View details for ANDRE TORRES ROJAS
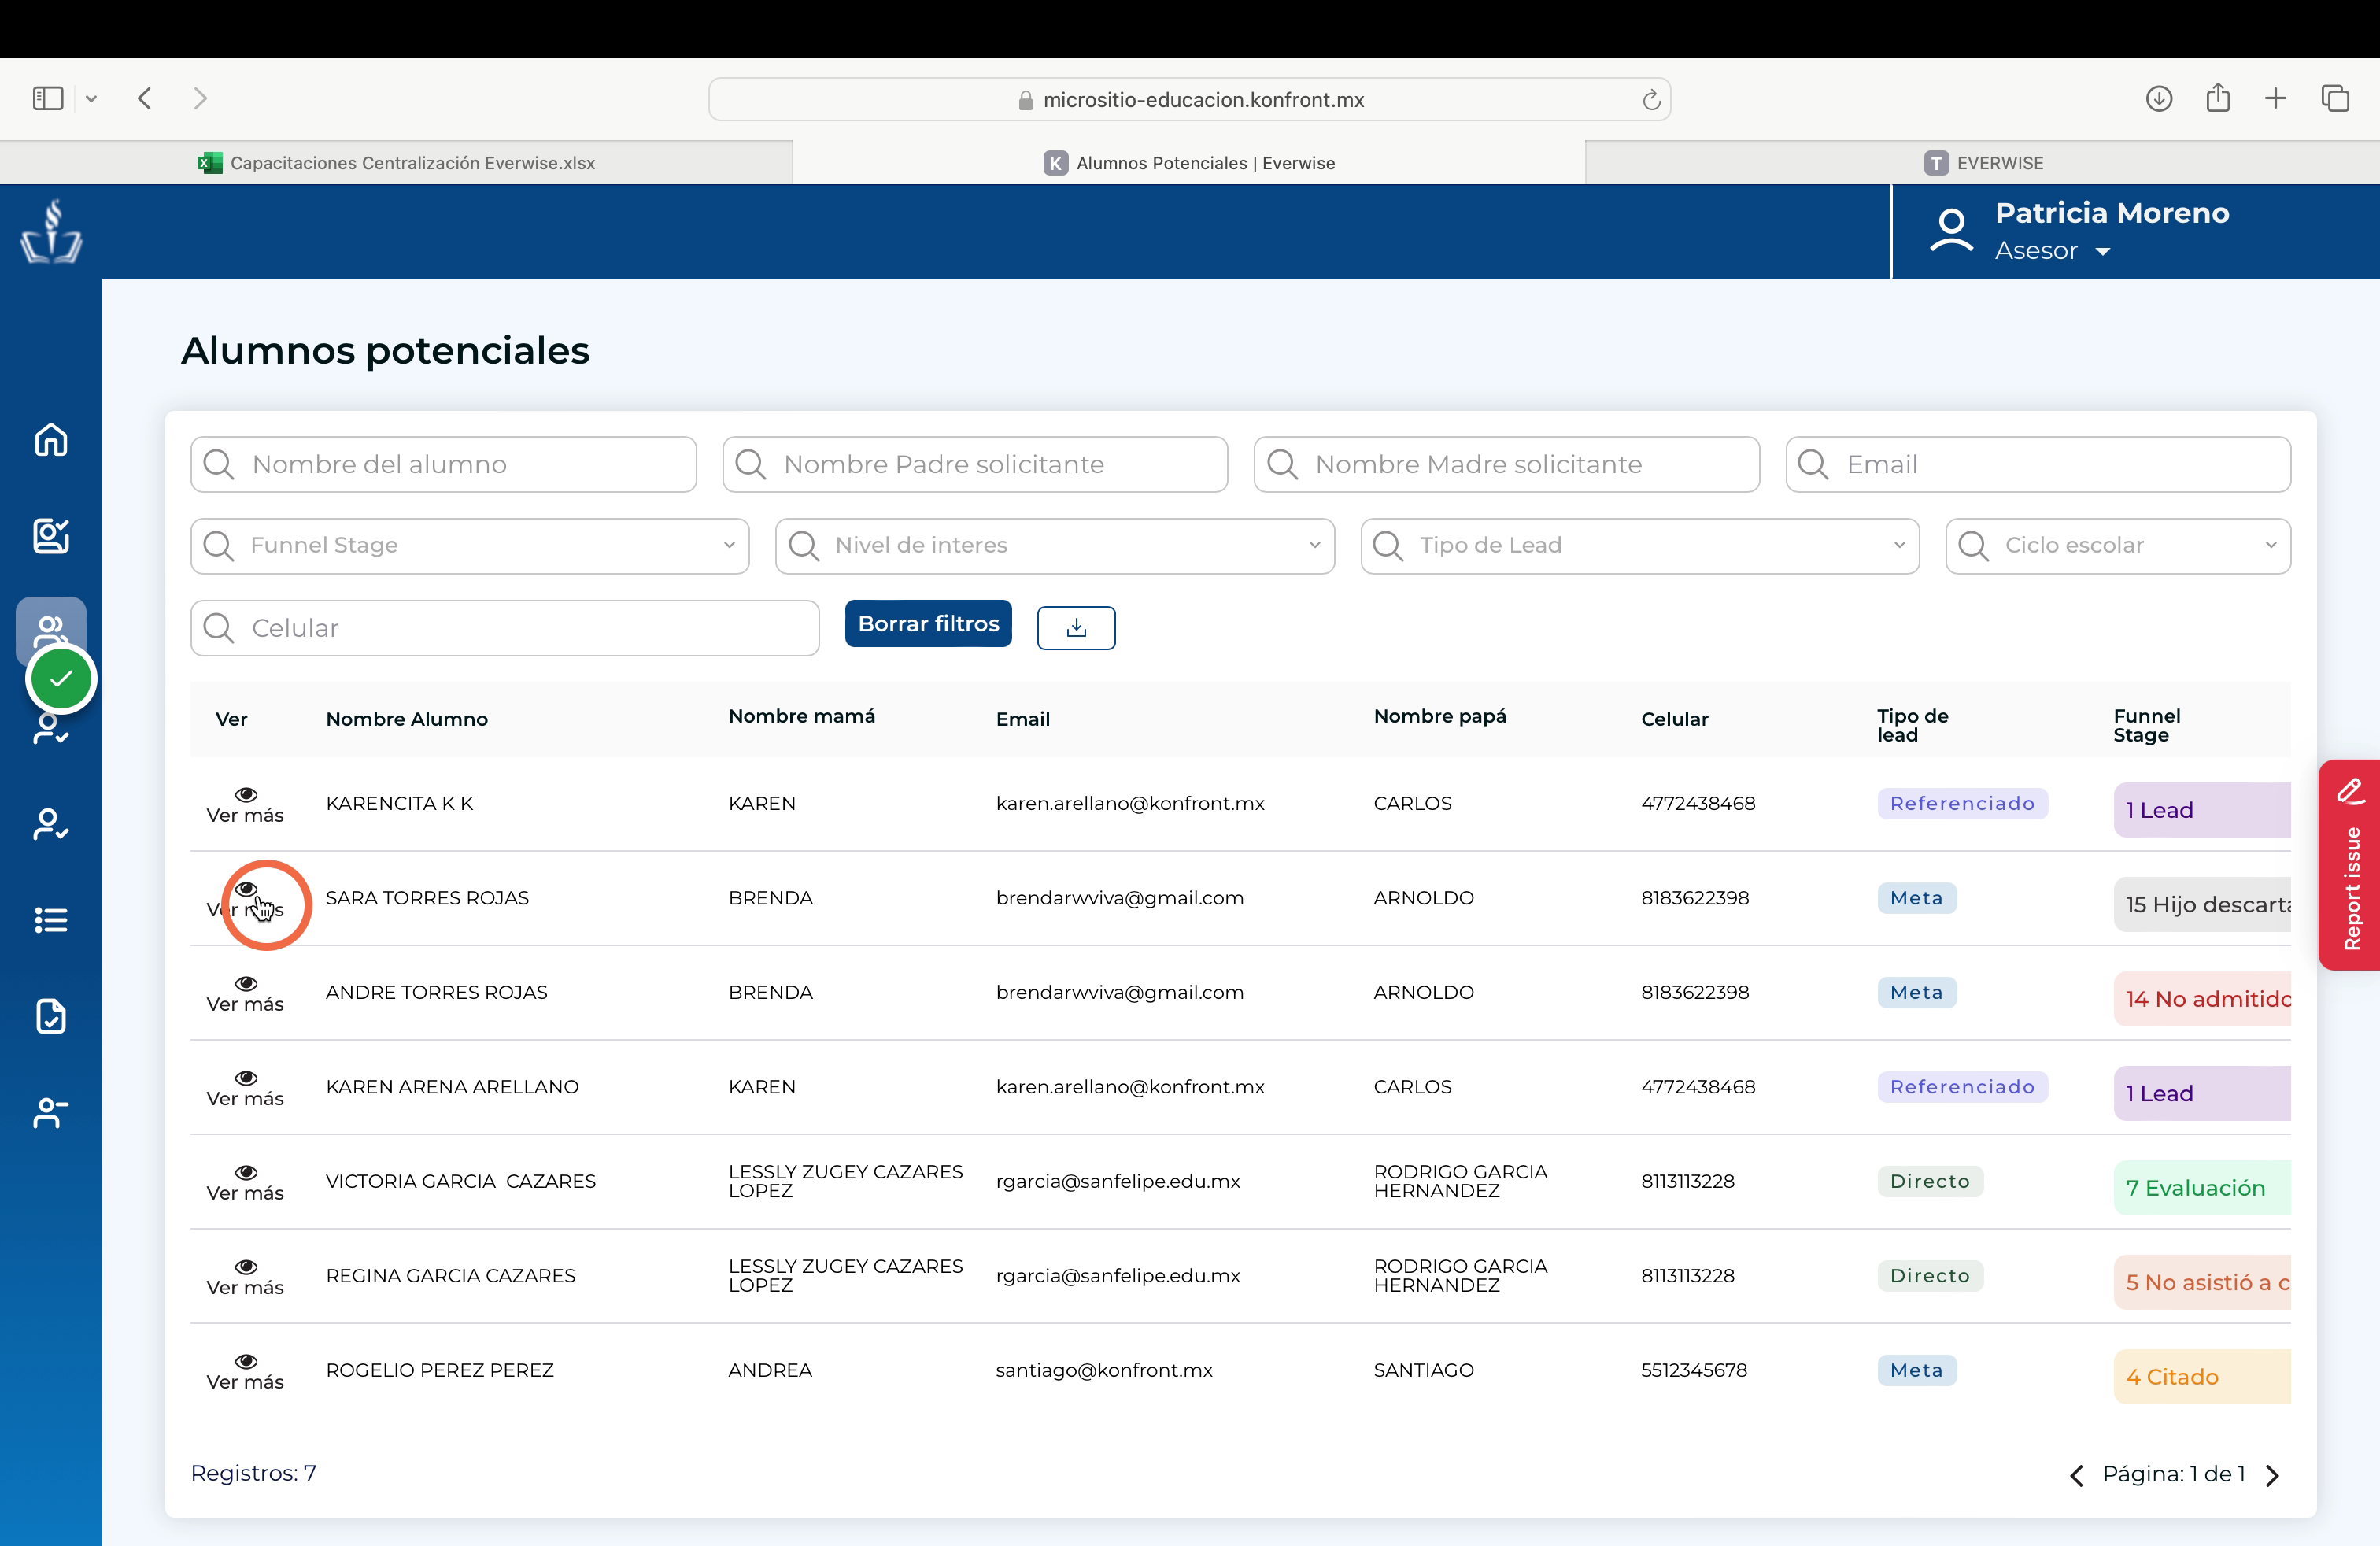2380x1546 pixels. click(x=245, y=994)
